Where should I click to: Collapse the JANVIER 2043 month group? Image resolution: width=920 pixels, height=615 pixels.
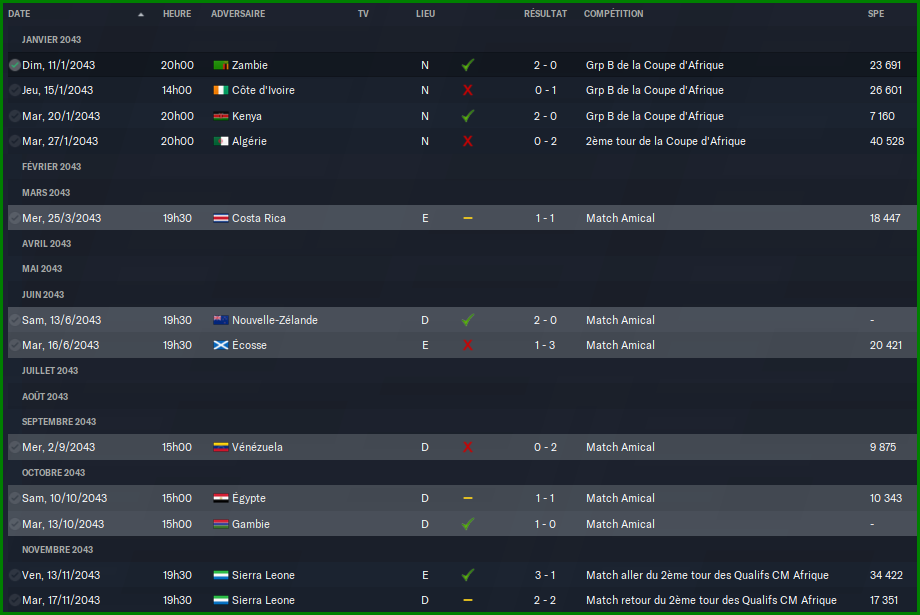pyautogui.click(x=51, y=40)
